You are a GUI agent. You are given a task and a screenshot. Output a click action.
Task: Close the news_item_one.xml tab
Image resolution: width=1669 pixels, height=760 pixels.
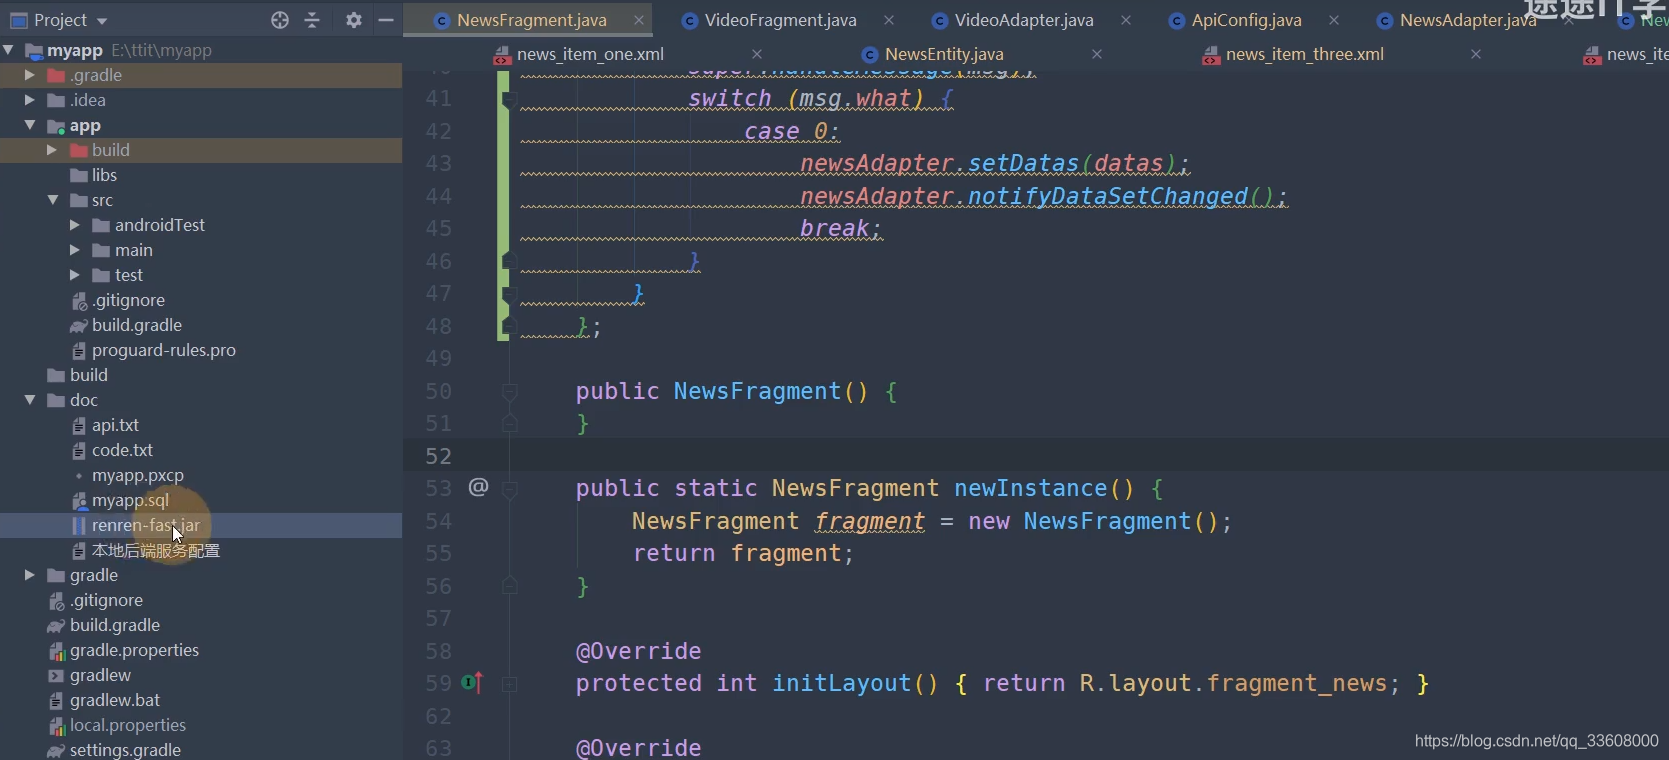[757, 54]
